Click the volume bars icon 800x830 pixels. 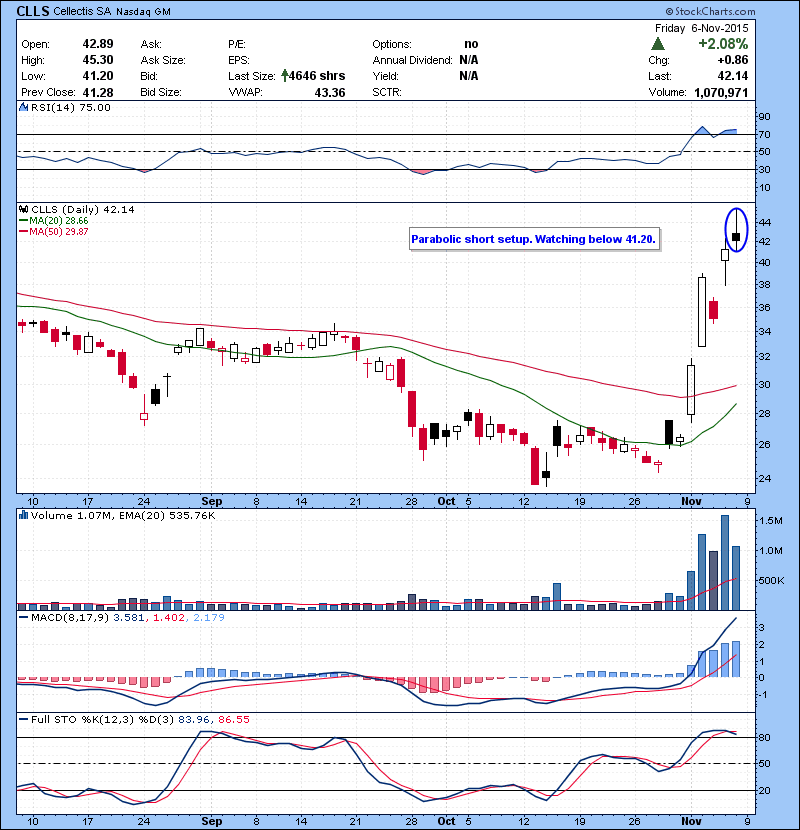23,515
